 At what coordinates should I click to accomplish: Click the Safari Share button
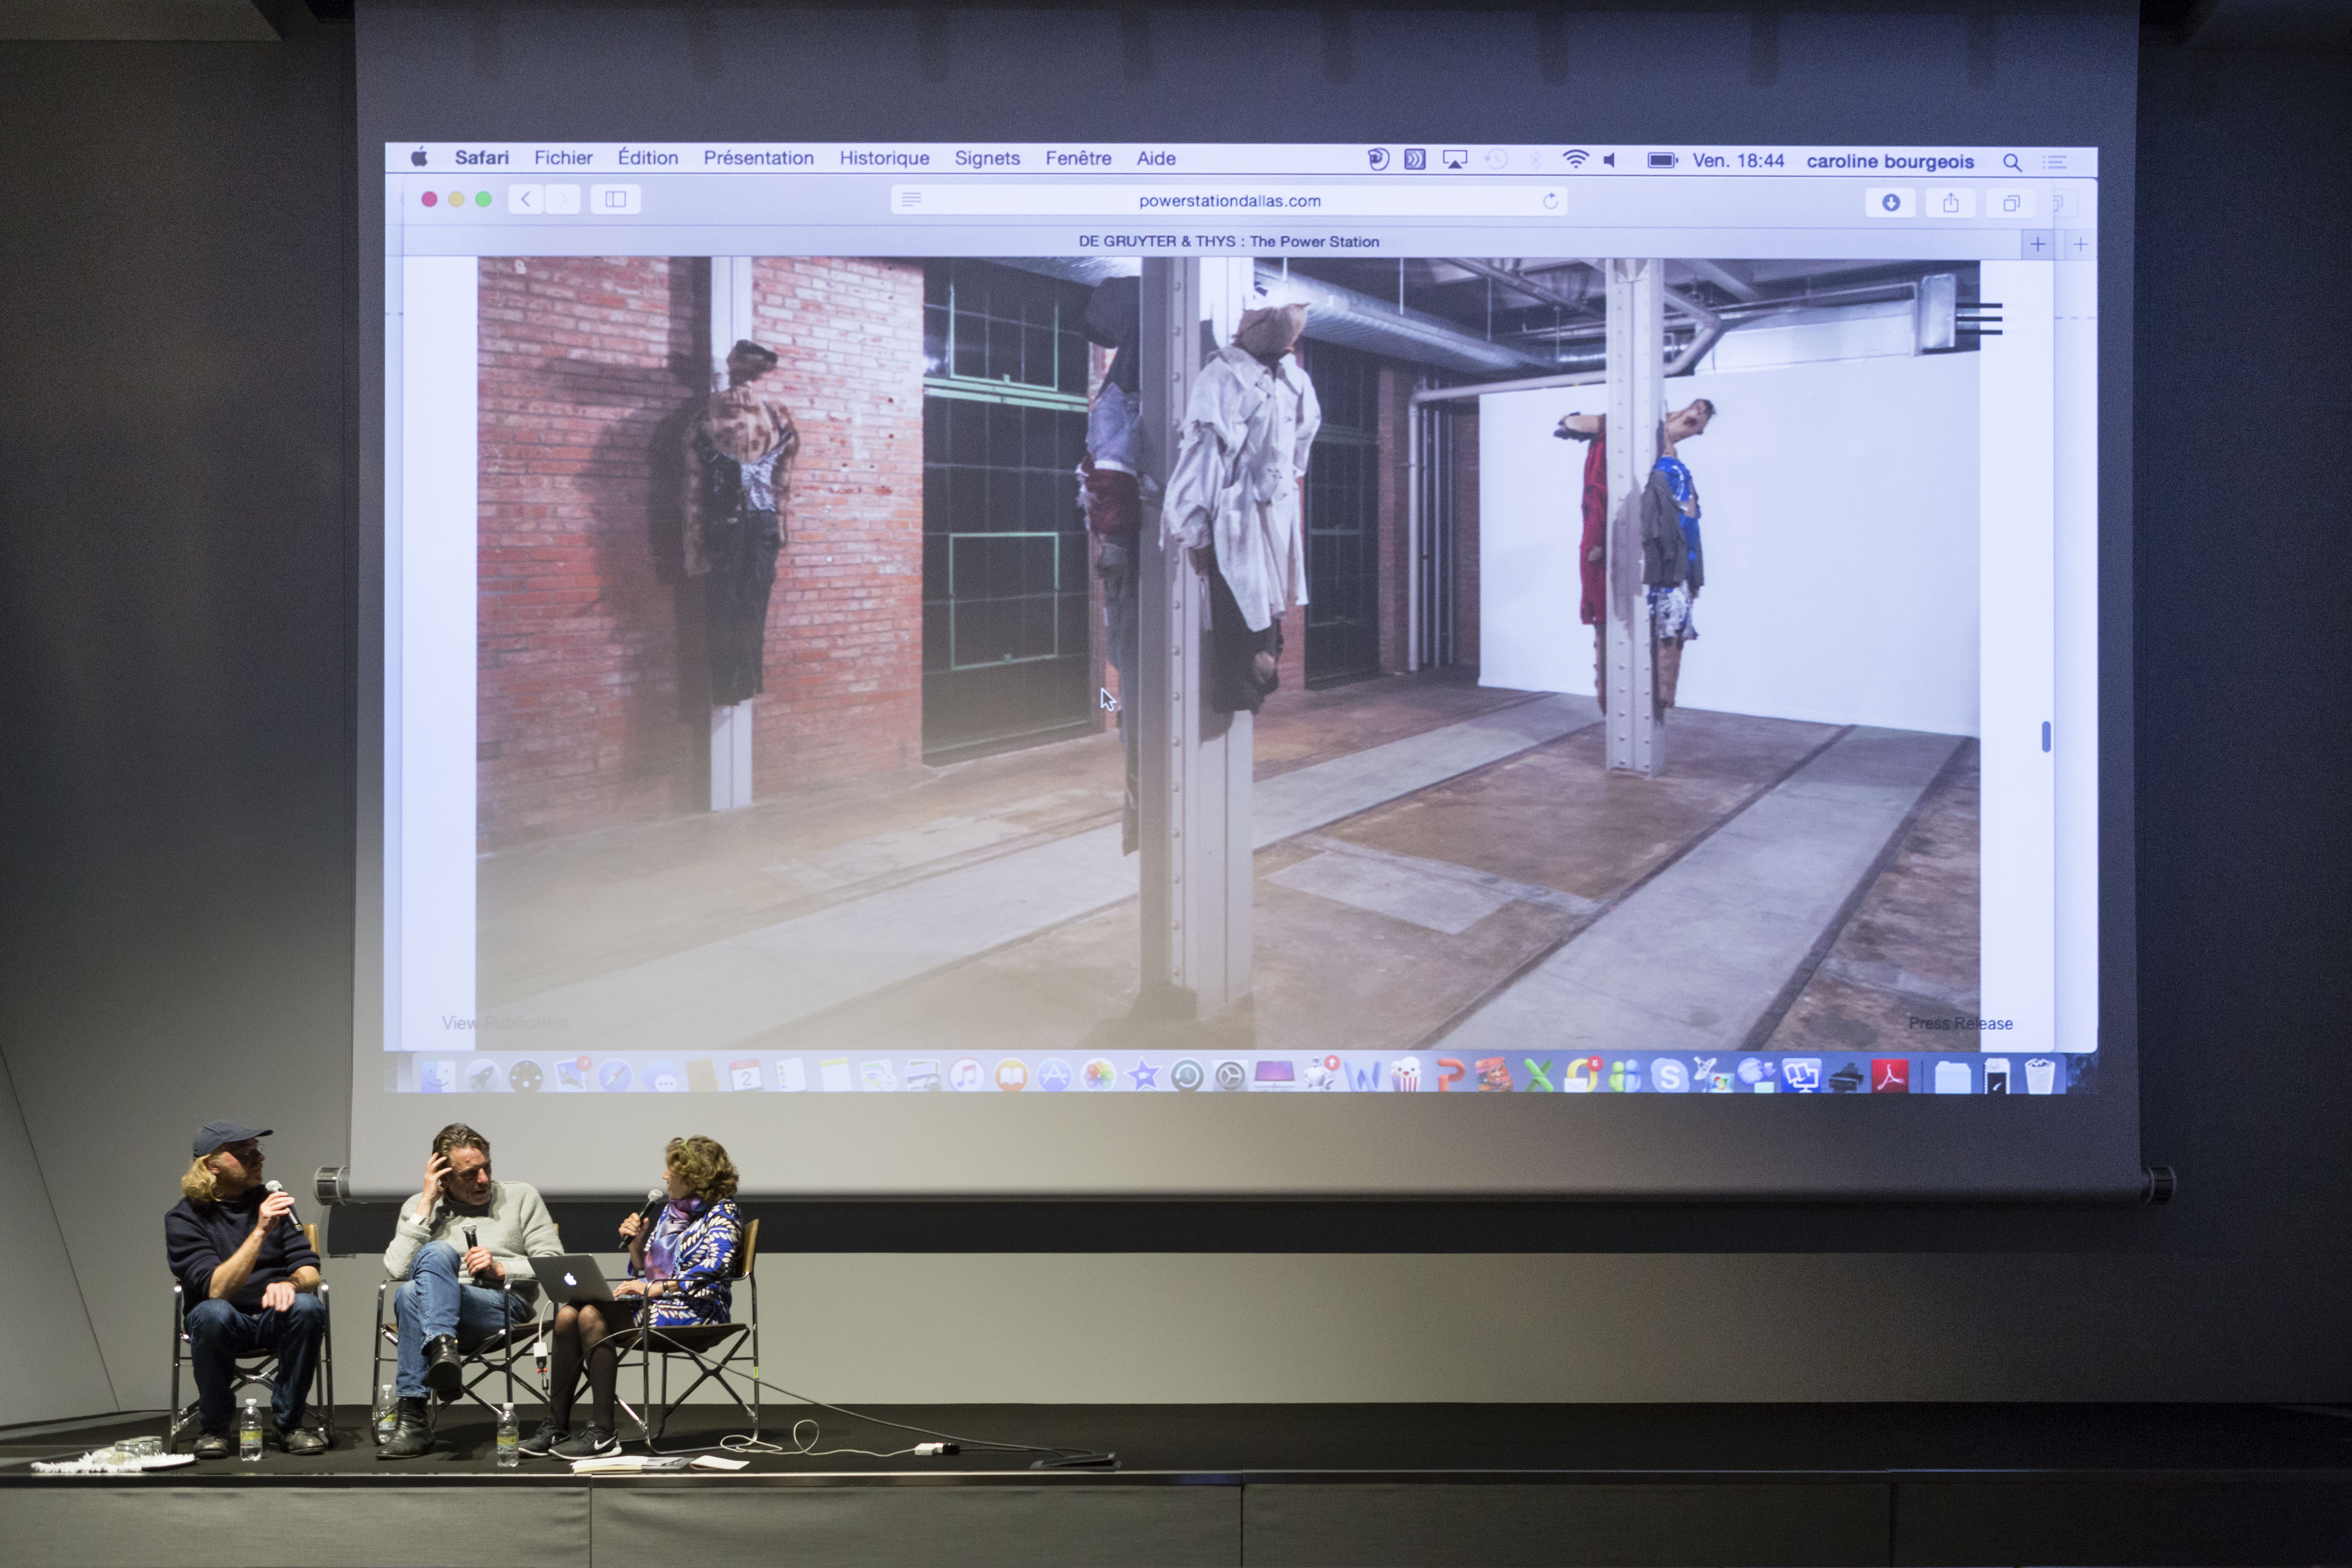[x=1950, y=203]
